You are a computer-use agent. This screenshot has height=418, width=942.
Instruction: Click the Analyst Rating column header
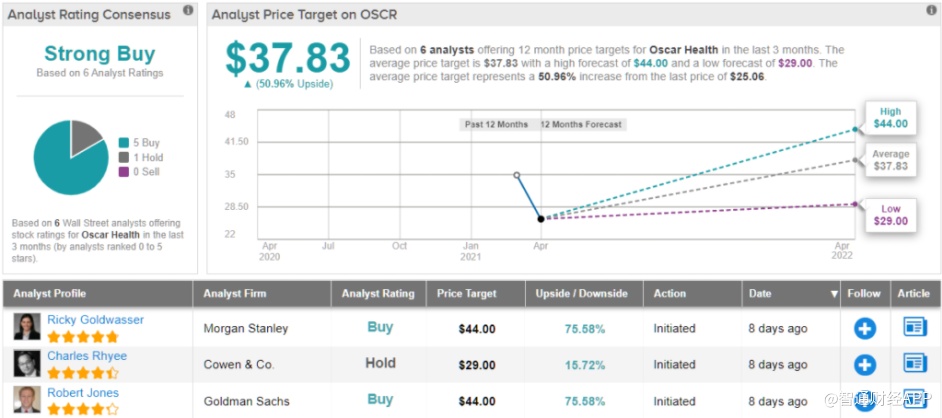(x=377, y=294)
